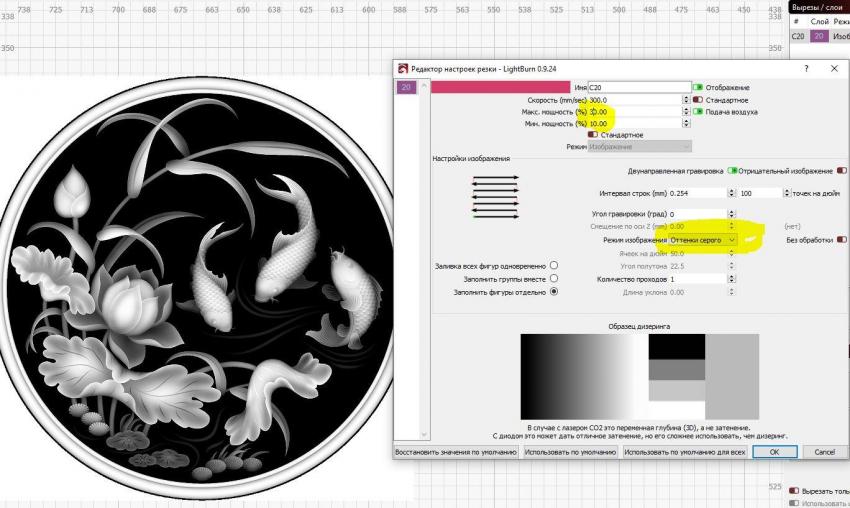This screenshot has height=508, width=850.
Task: Open the Режим изображения dropdown
Action: click(704, 241)
